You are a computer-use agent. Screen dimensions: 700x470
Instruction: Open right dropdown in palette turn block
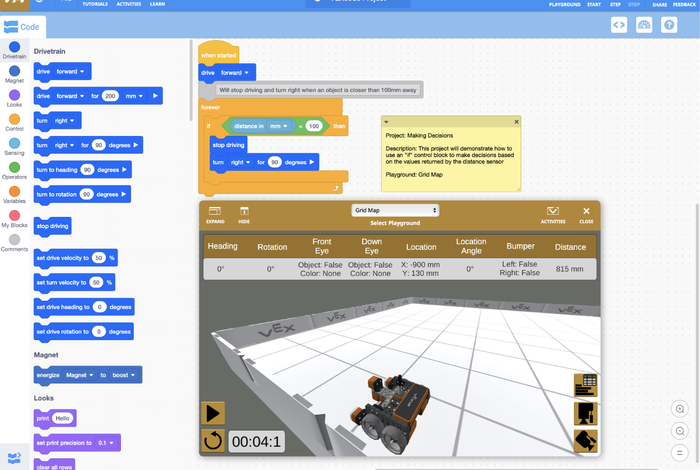tap(64, 121)
